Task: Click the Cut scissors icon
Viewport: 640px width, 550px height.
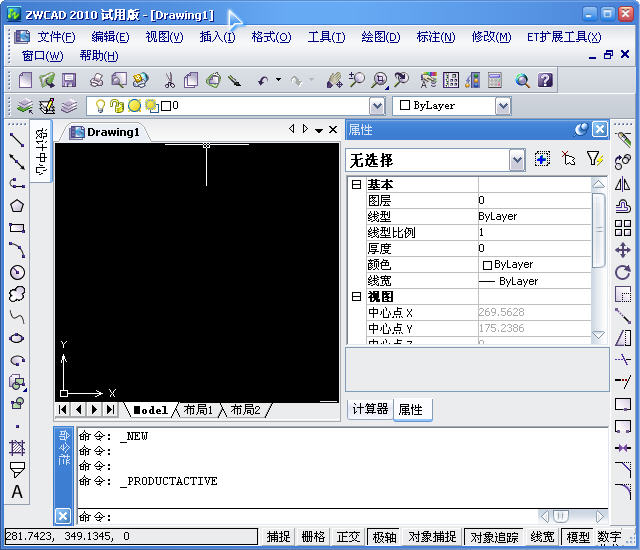Action: [x=169, y=80]
